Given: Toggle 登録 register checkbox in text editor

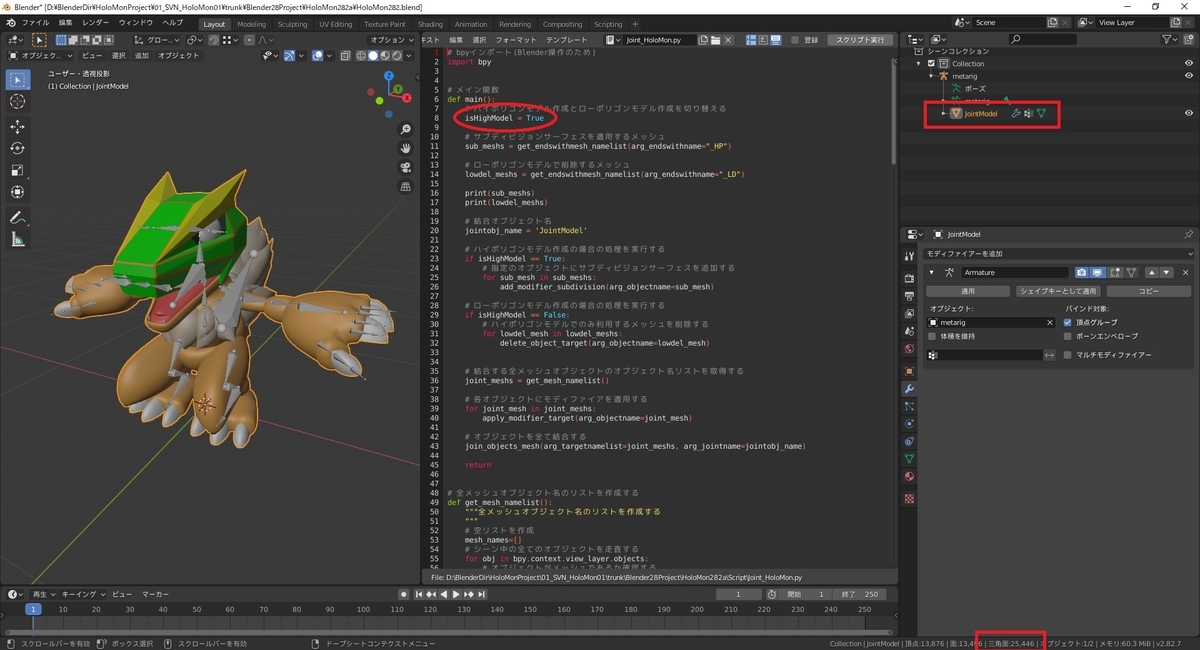Looking at the screenshot, I should 797,40.
